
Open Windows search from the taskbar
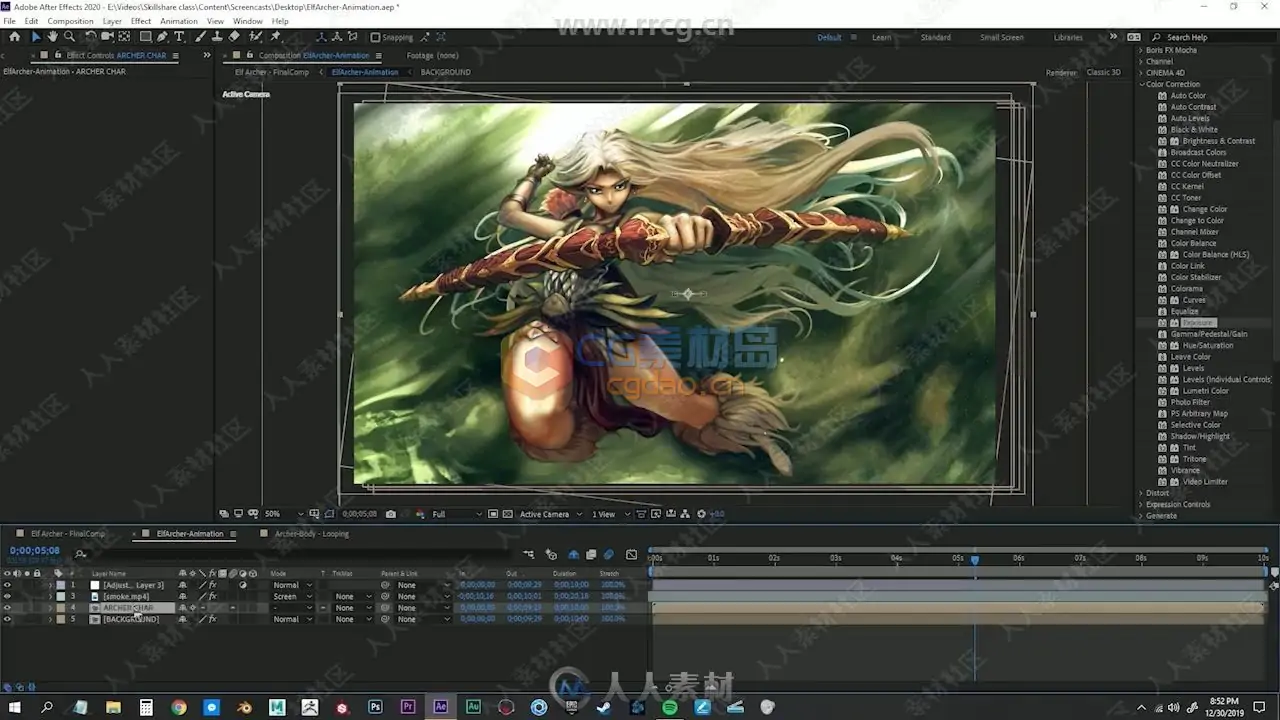pos(47,707)
